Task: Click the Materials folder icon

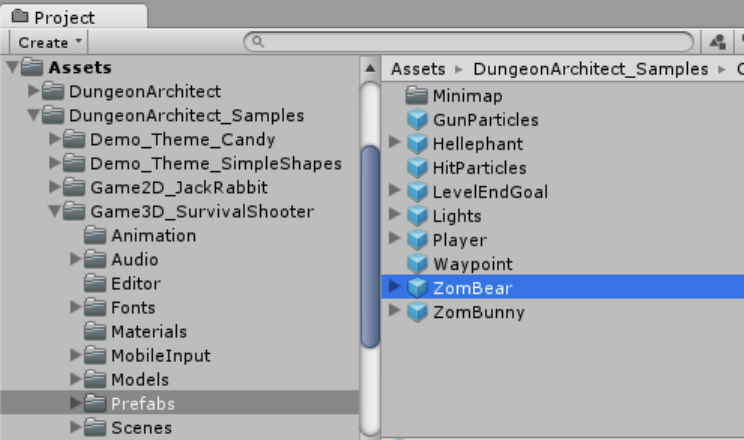Action: 95,331
